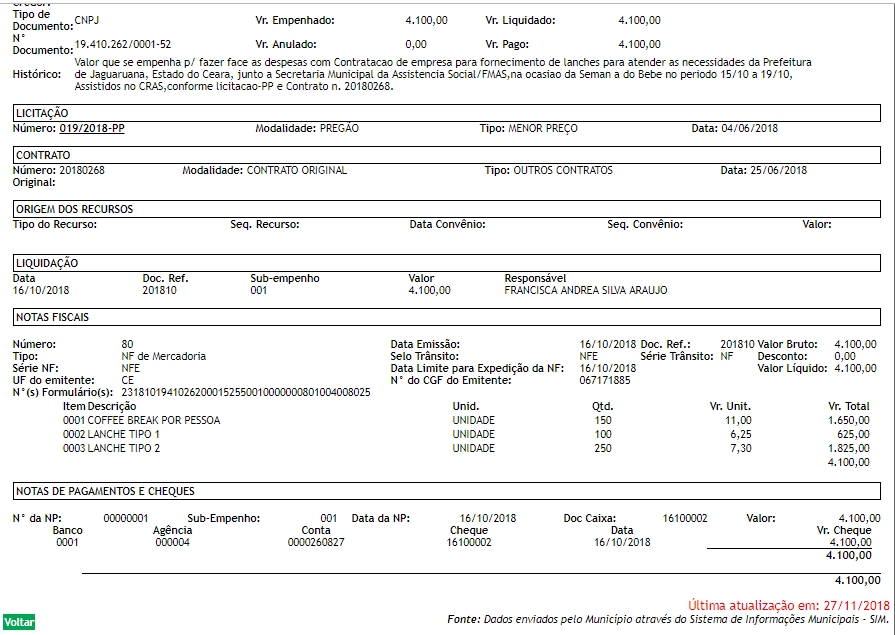Select contract number 20180268

82,170
